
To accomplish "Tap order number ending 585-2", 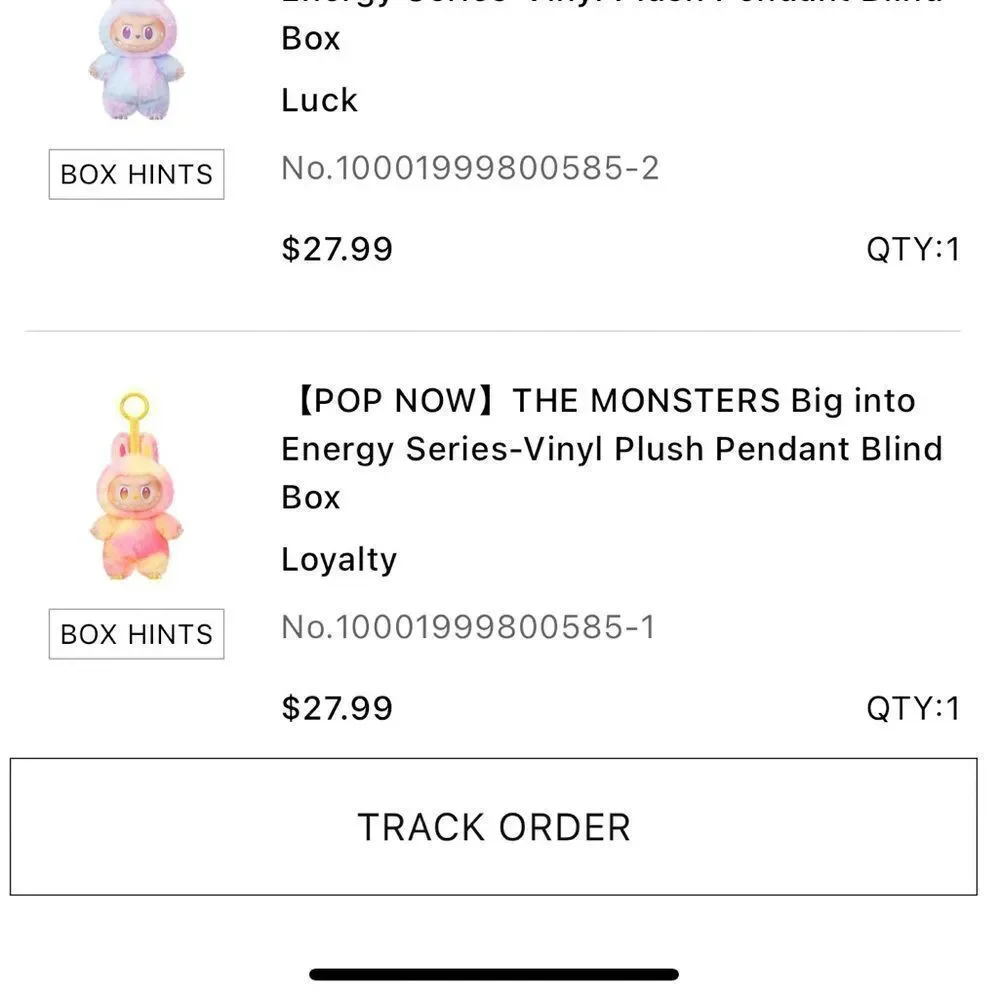I will coord(470,168).
